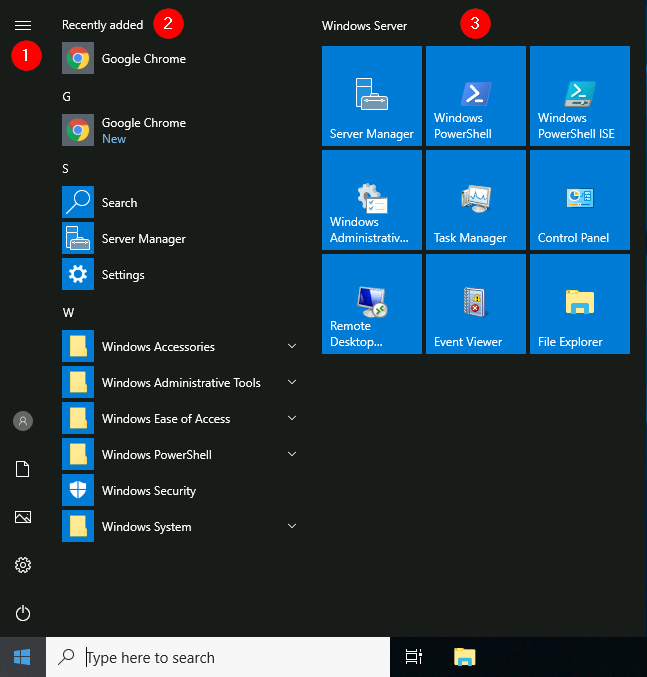
Task: Launch the Windows PowerShell tile
Action: (x=476, y=96)
